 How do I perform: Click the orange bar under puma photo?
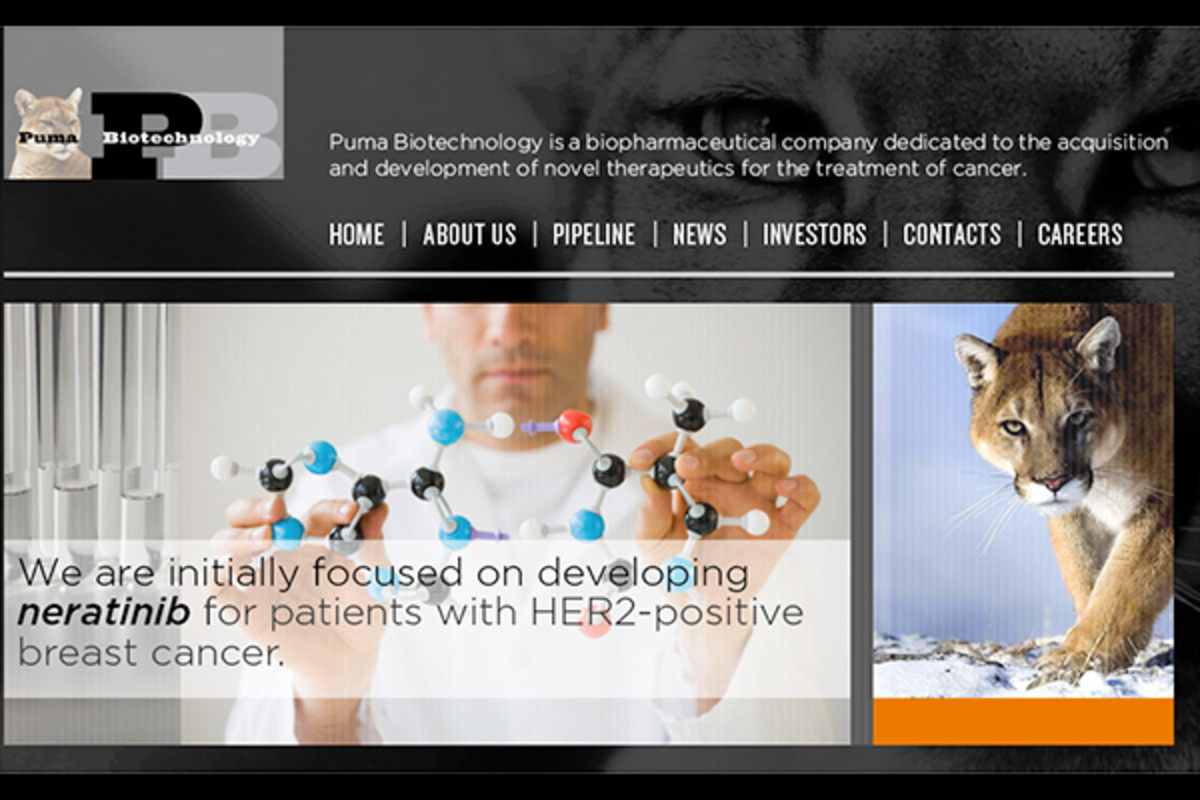click(1023, 721)
